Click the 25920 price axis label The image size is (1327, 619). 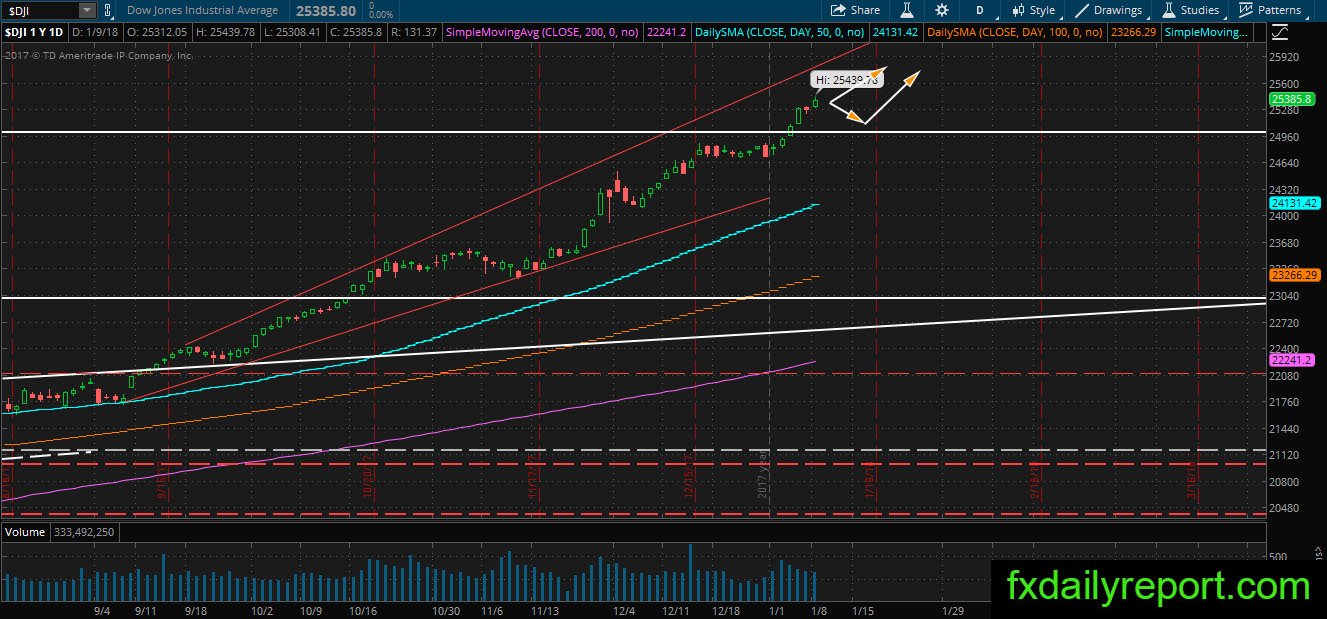click(1284, 58)
